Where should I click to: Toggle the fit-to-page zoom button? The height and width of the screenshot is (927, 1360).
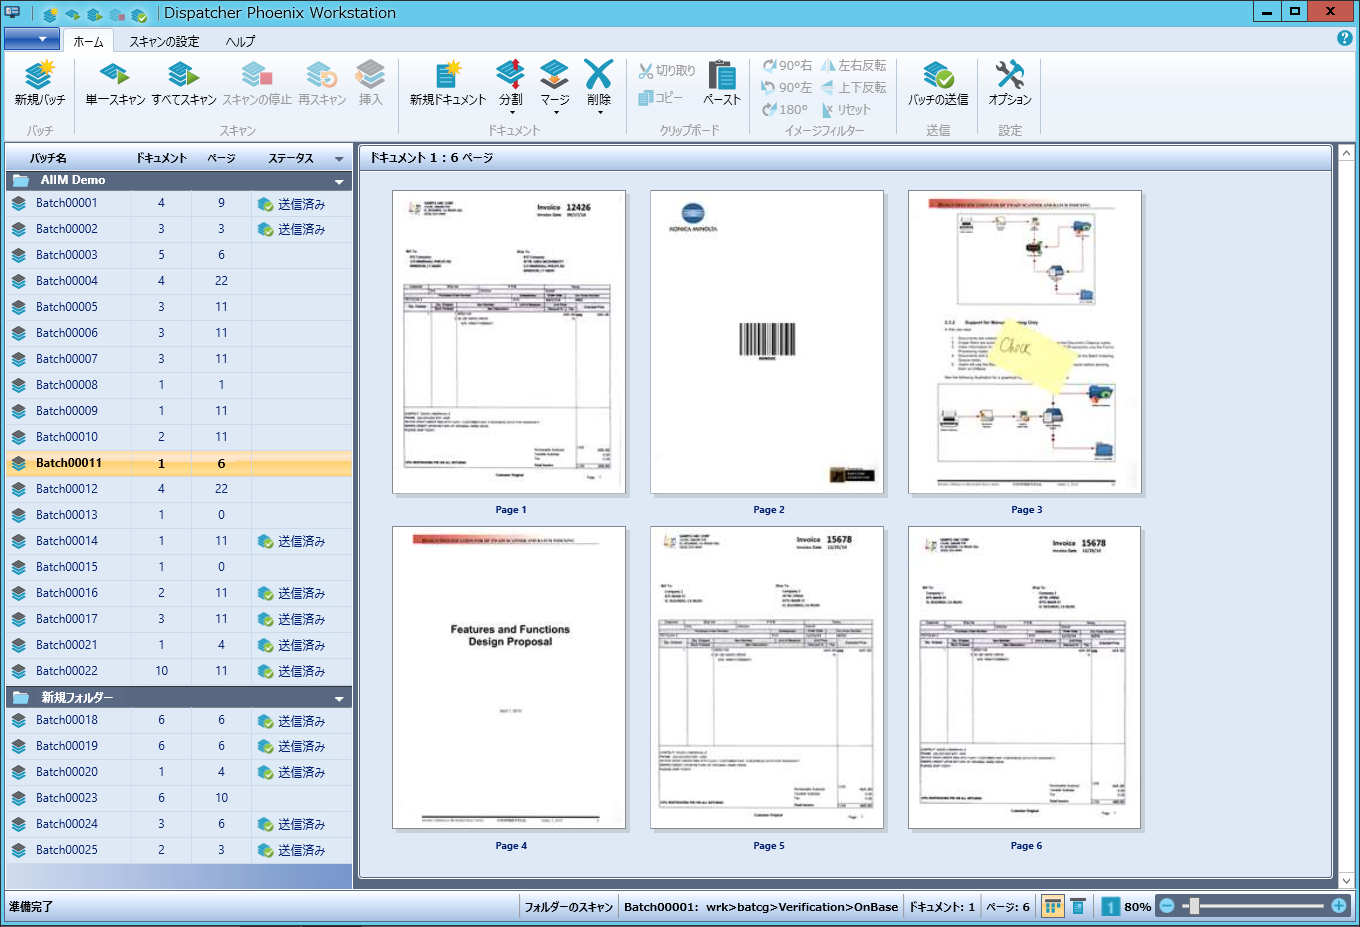(x=1110, y=906)
